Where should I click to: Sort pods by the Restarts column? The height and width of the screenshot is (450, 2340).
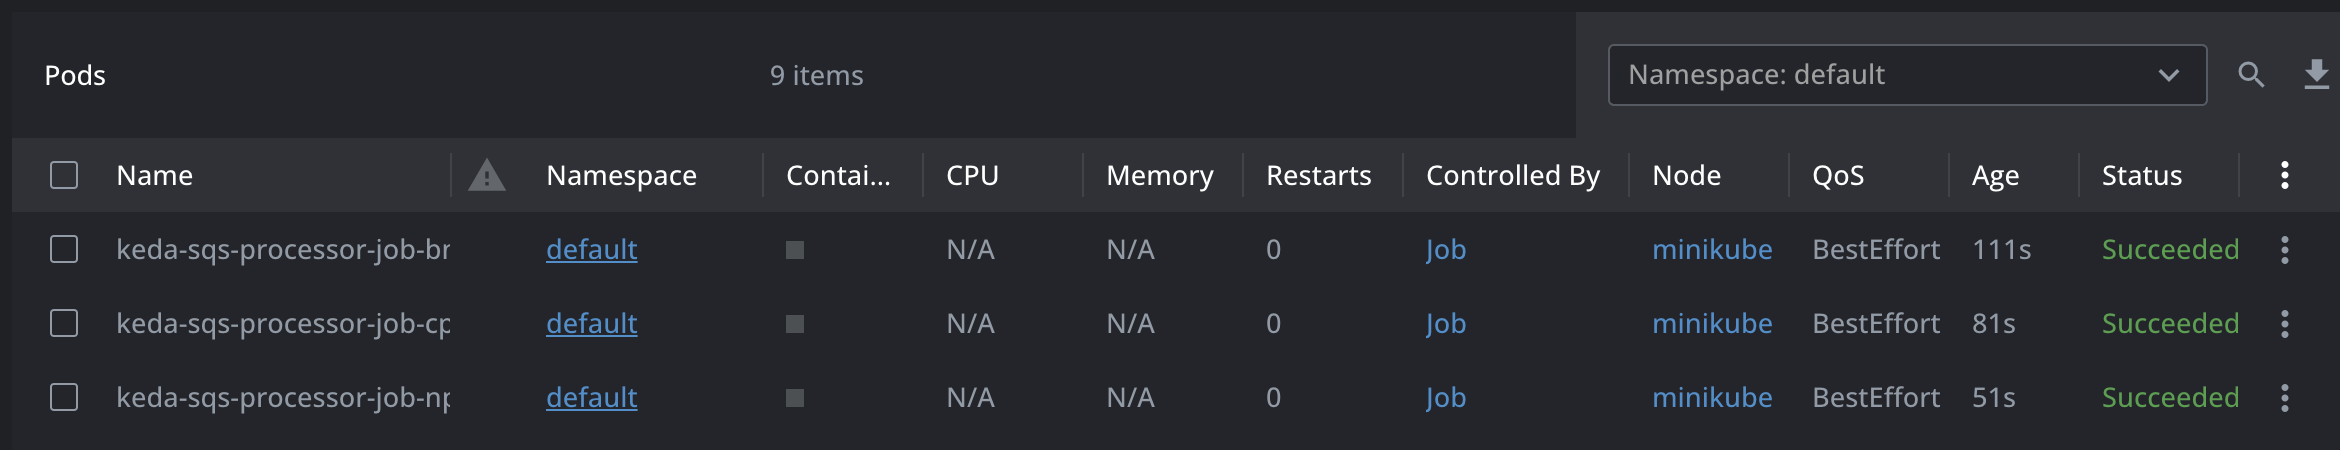pos(1318,176)
